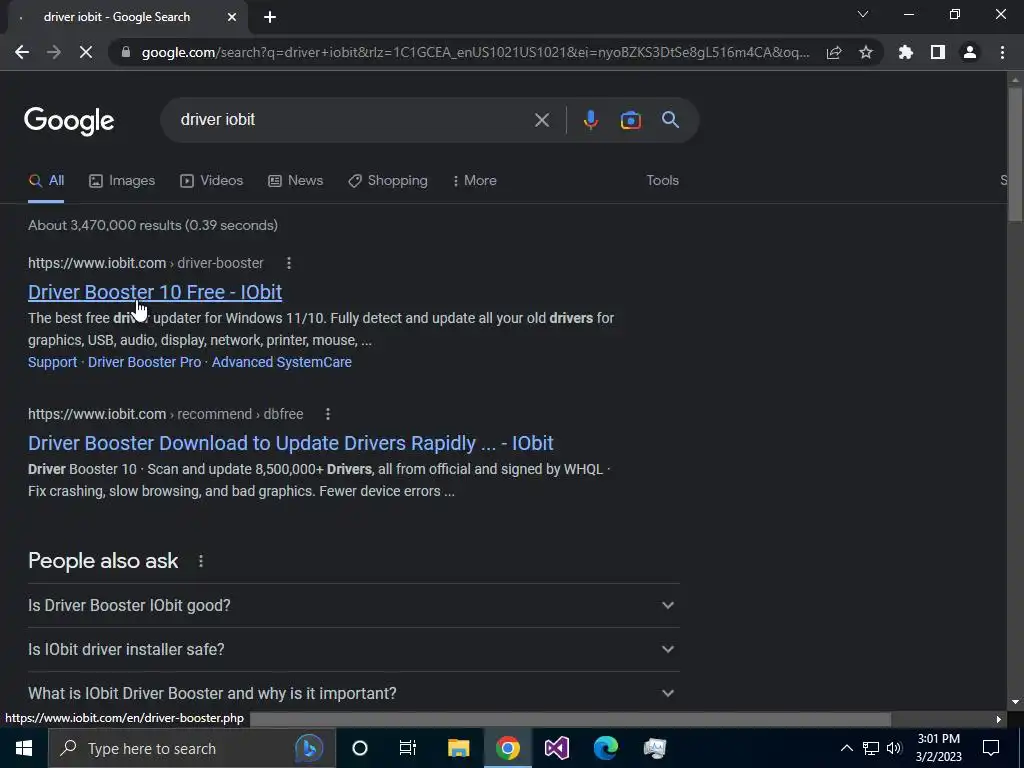Open the search Tools button
Image resolution: width=1024 pixels, height=768 pixels.
(662, 180)
